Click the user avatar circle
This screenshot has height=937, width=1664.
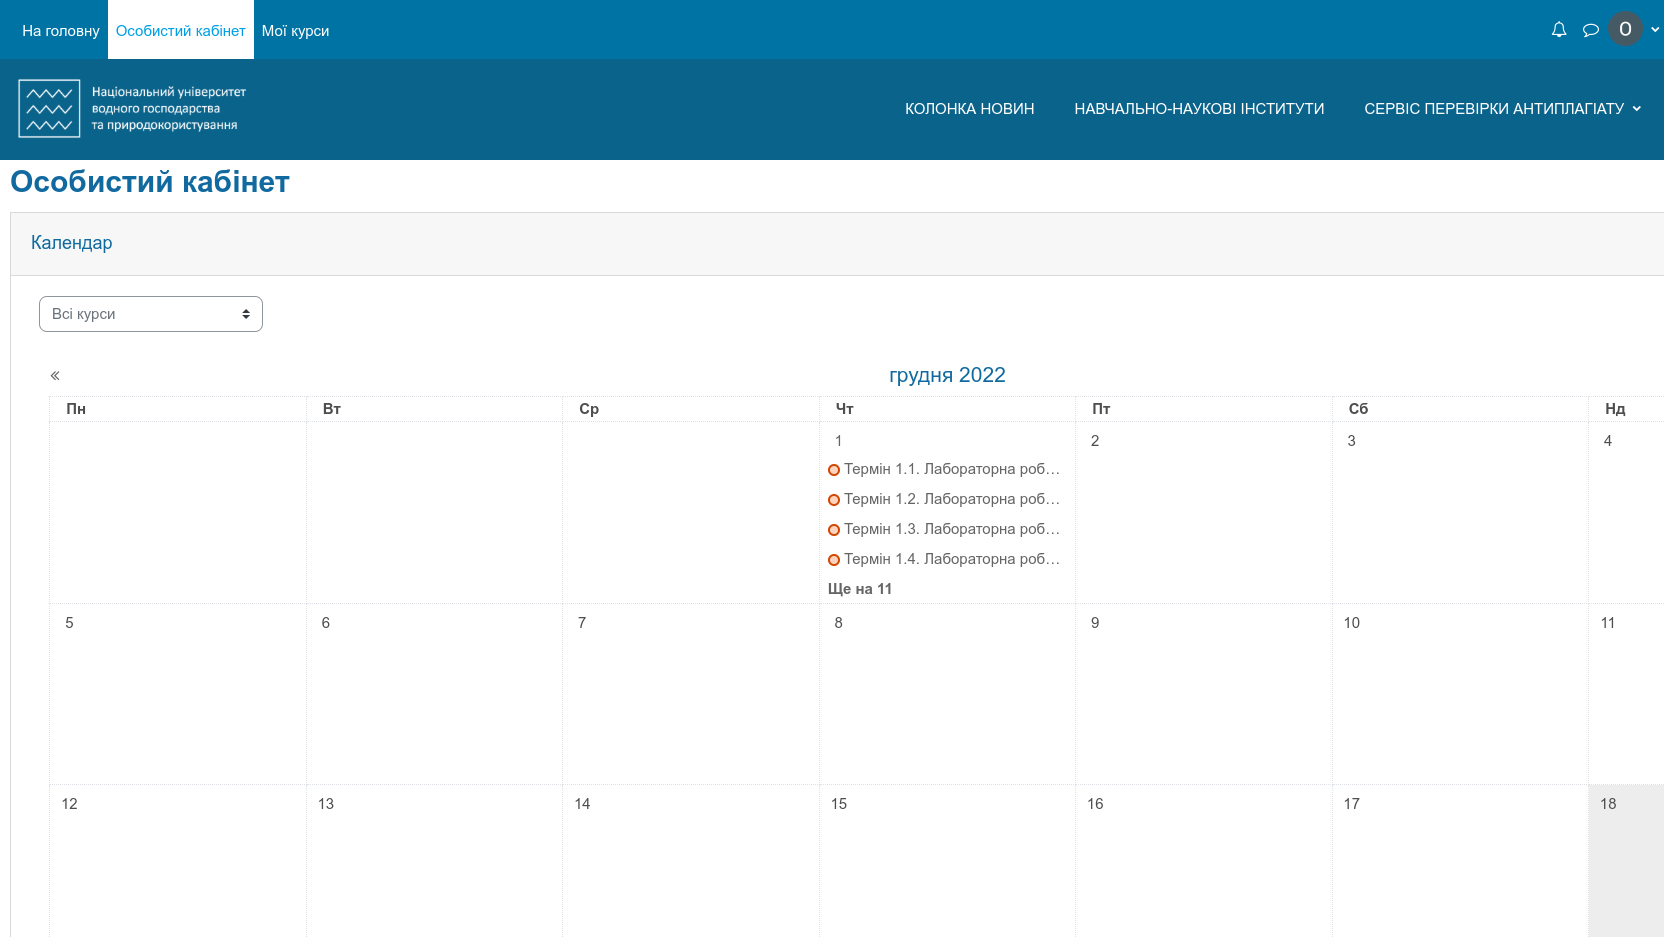tap(1625, 29)
